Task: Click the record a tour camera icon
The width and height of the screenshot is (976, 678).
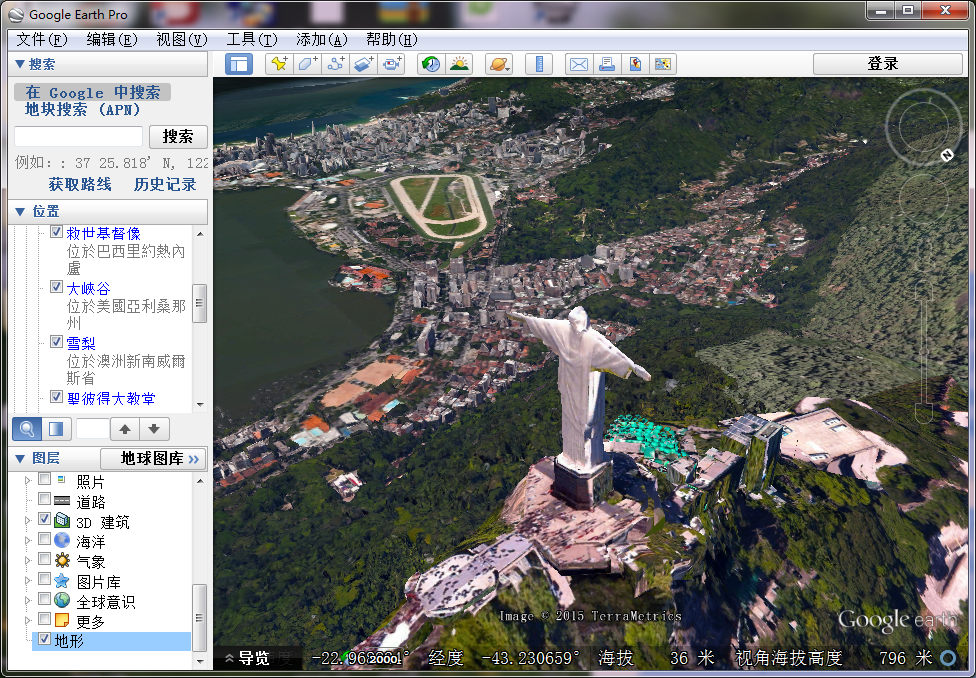Action: coord(392,64)
